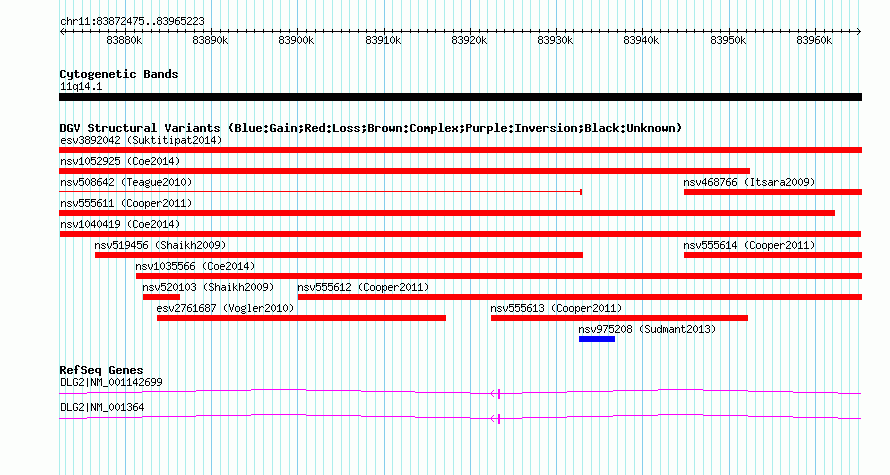
Task: Click the nsv468766 (Itsara2009) label
Action: pos(749,182)
